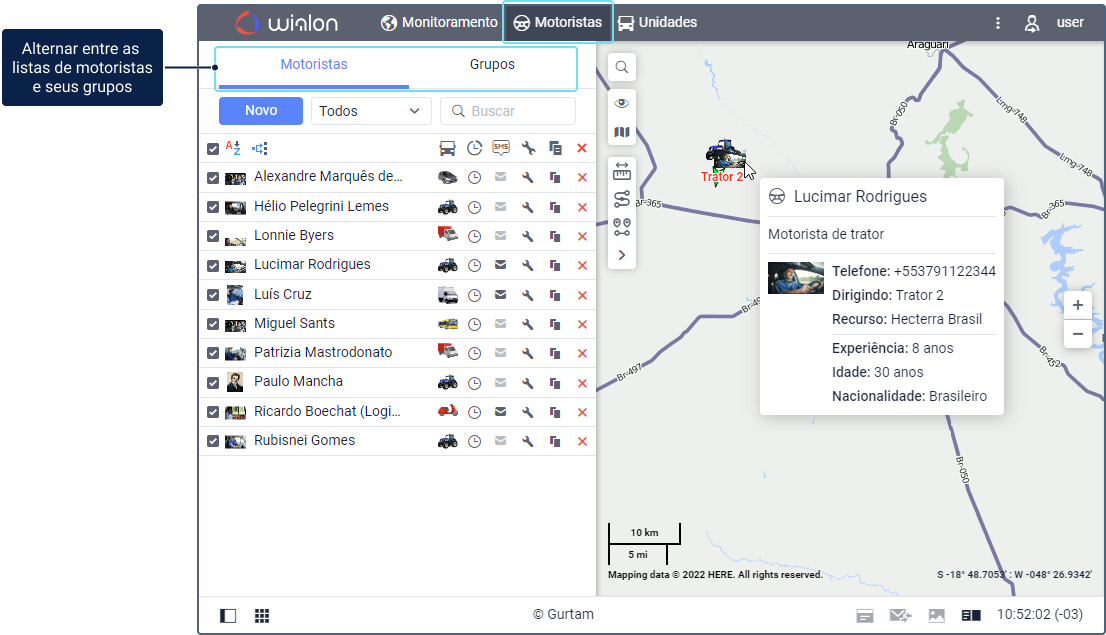Copy driver Hélio Pelegrini Lemes
1106x635 pixels.
[x=555, y=207]
